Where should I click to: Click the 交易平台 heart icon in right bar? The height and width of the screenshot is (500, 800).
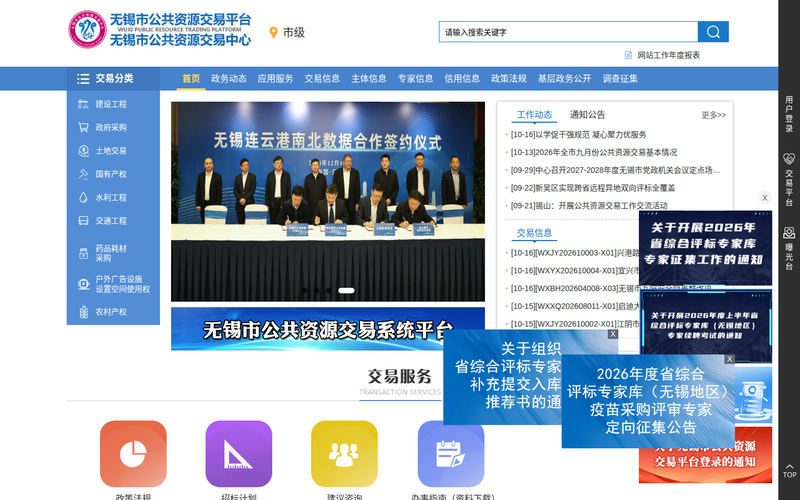(x=789, y=159)
